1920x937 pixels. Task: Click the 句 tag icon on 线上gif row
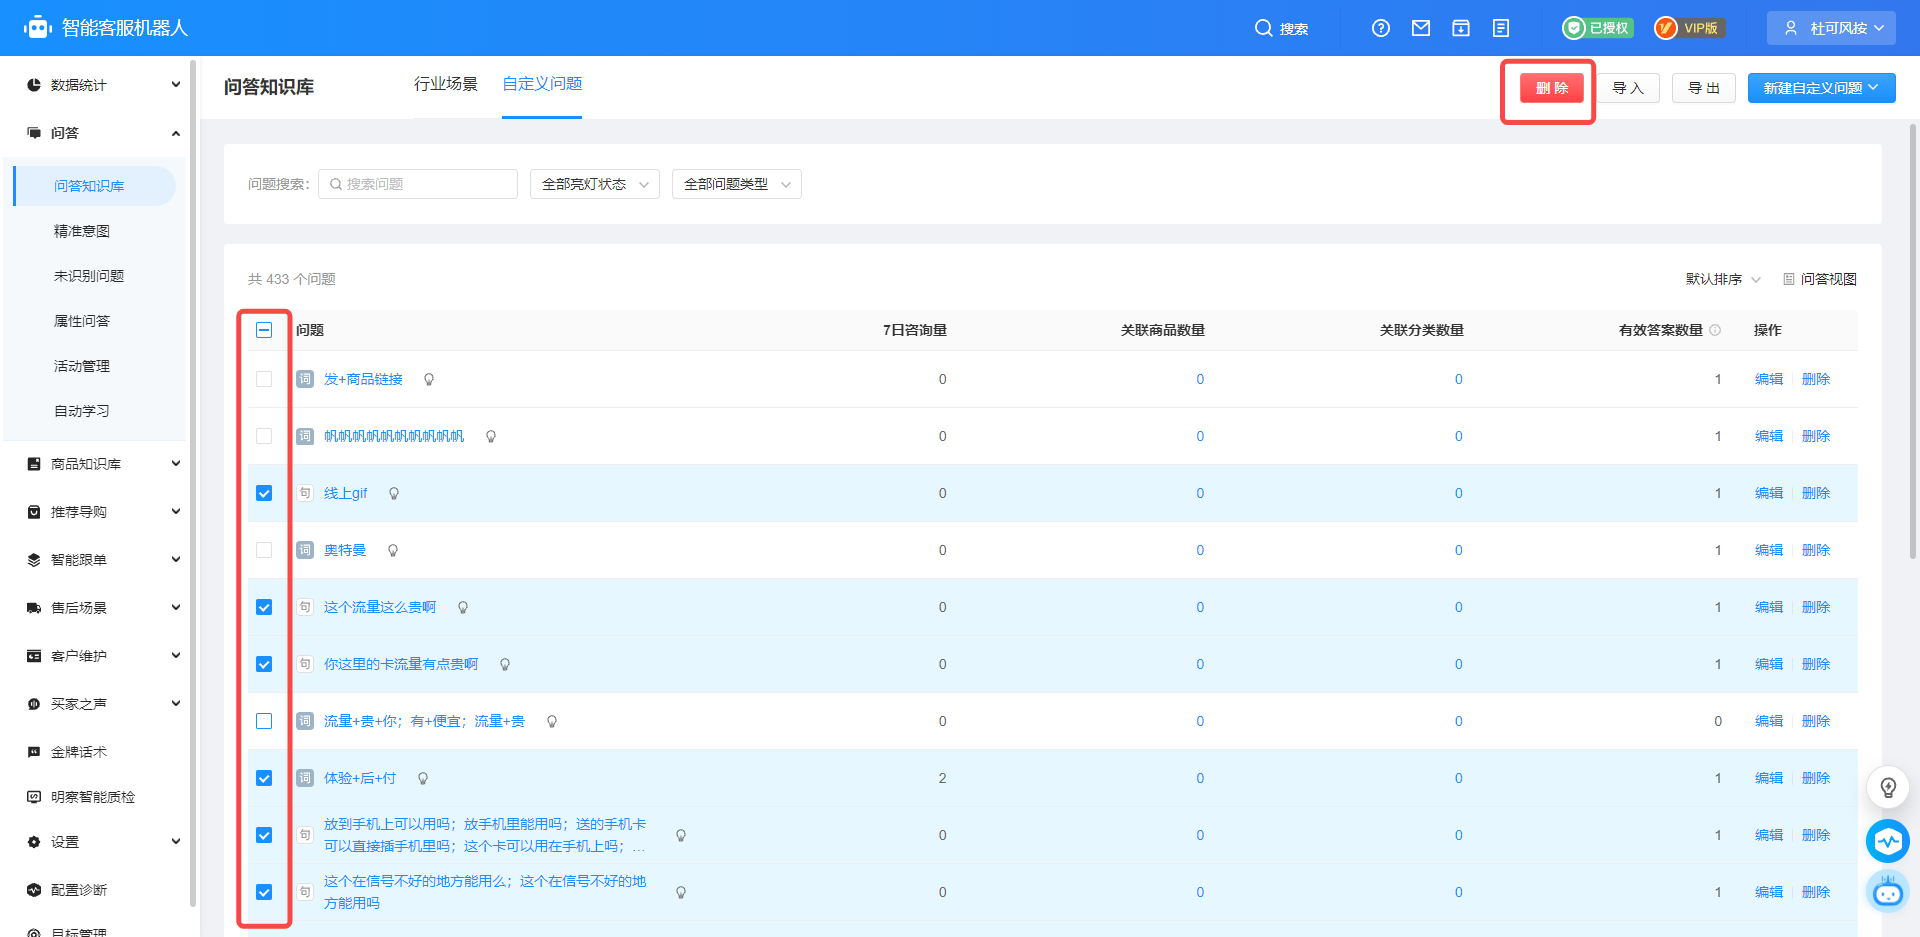305,493
